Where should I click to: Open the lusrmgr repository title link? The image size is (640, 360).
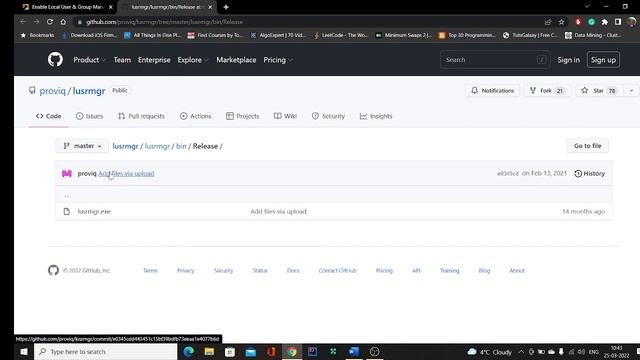pos(89,91)
